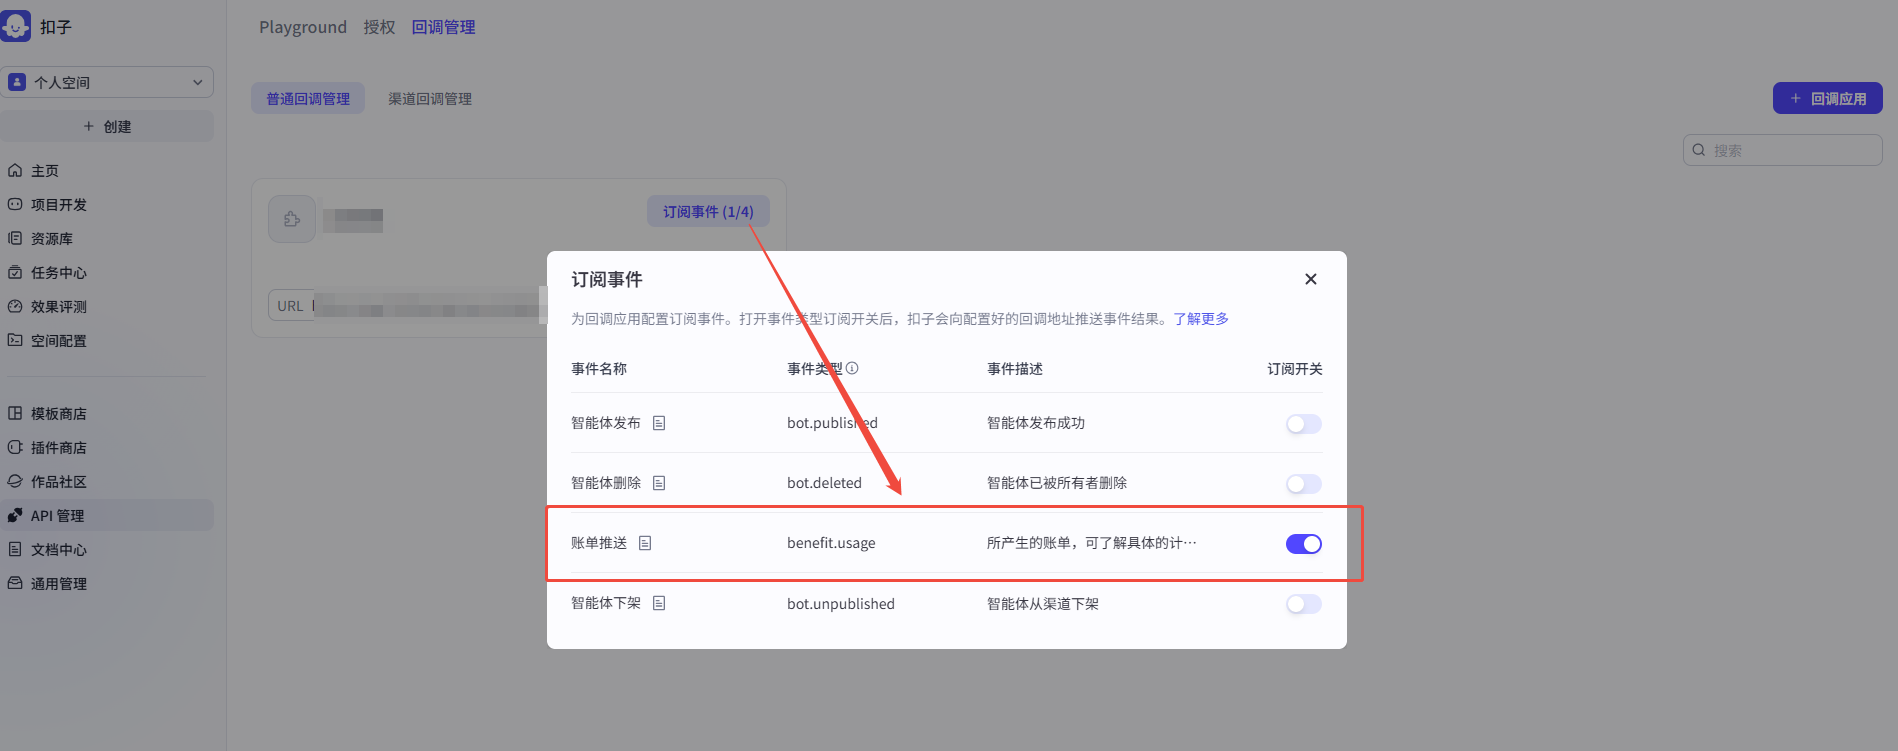The height and width of the screenshot is (751, 1898).
Task: Click the 了解更多 link
Action: [x=1200, y=319]
